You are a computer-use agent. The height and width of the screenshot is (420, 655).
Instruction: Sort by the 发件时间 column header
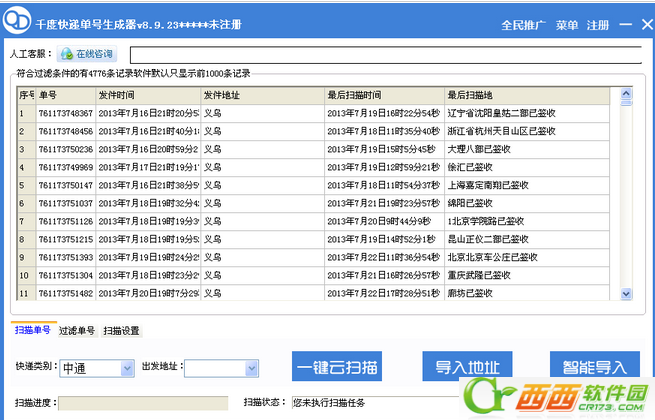148,95
